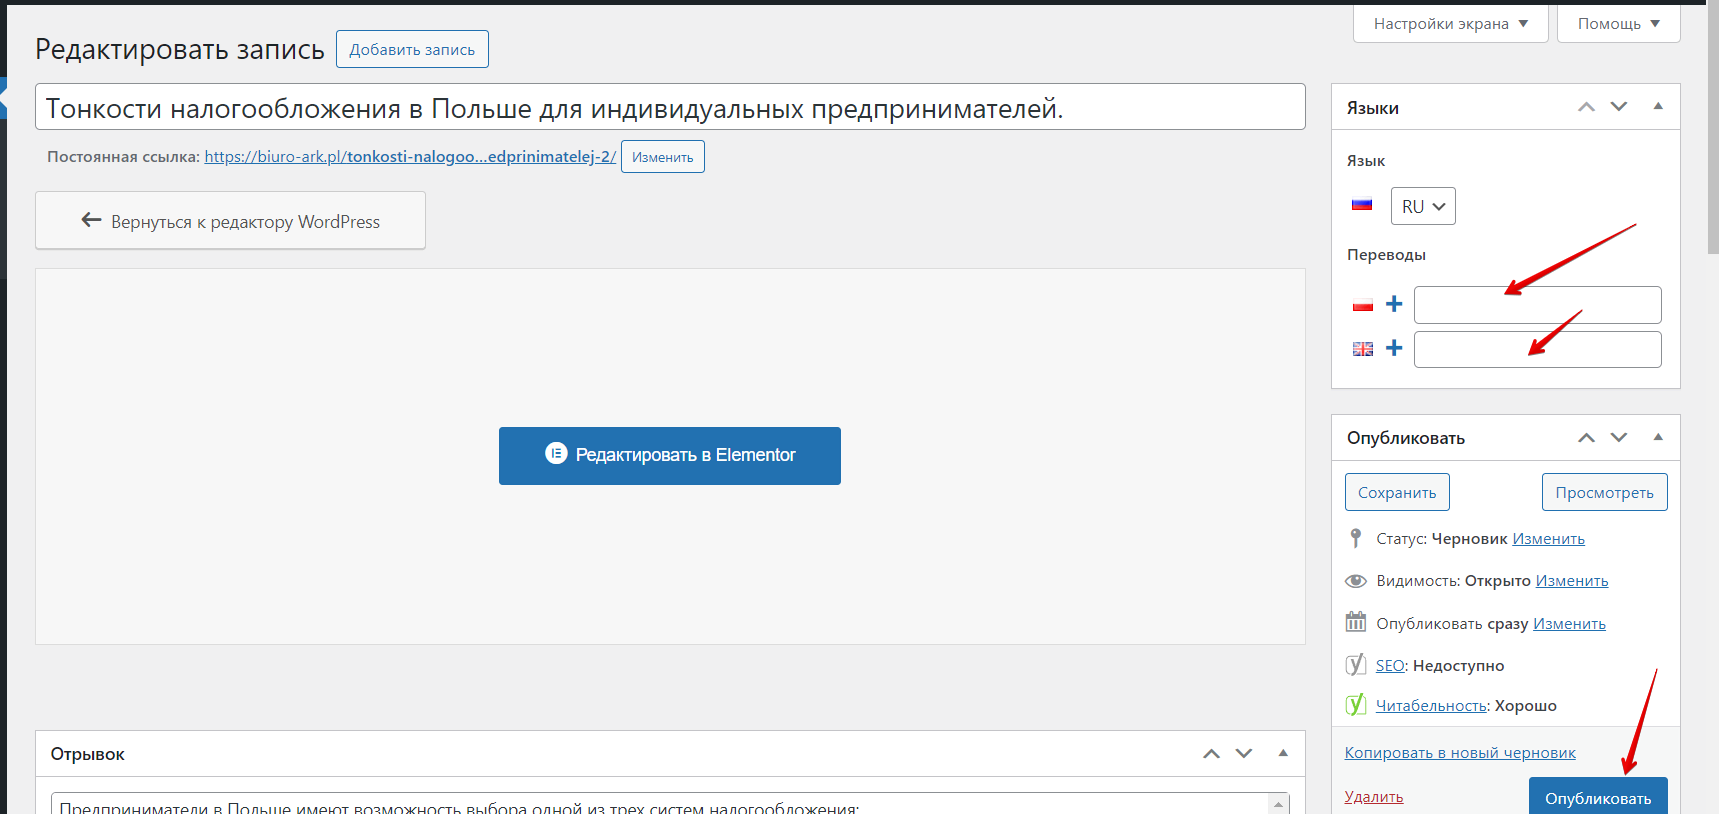
Task: Move the Languages panel up
Action: click(1586, 107)
